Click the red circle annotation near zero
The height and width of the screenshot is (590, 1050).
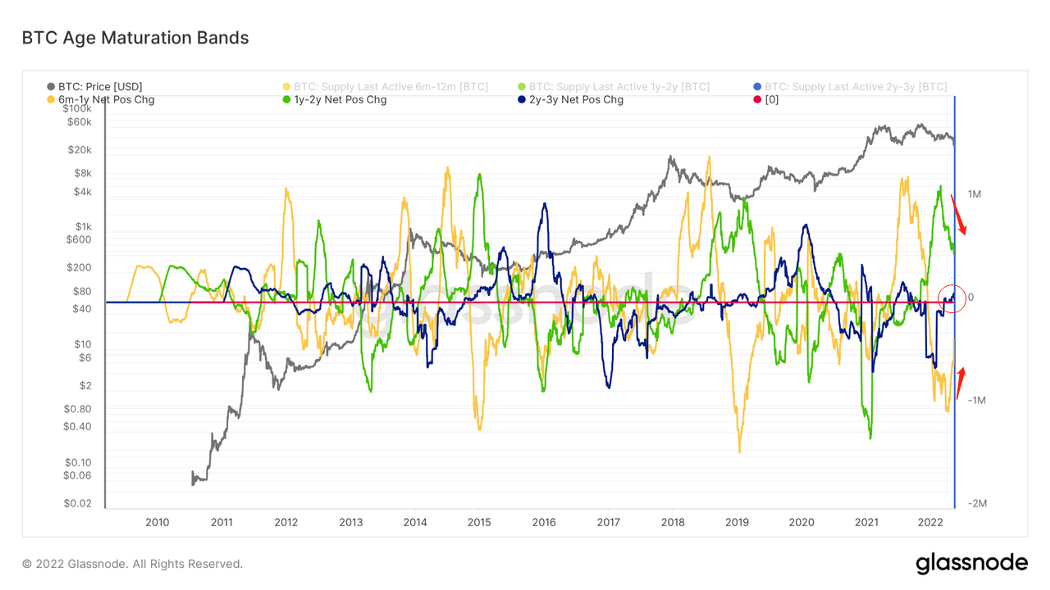tap(953, 298)
